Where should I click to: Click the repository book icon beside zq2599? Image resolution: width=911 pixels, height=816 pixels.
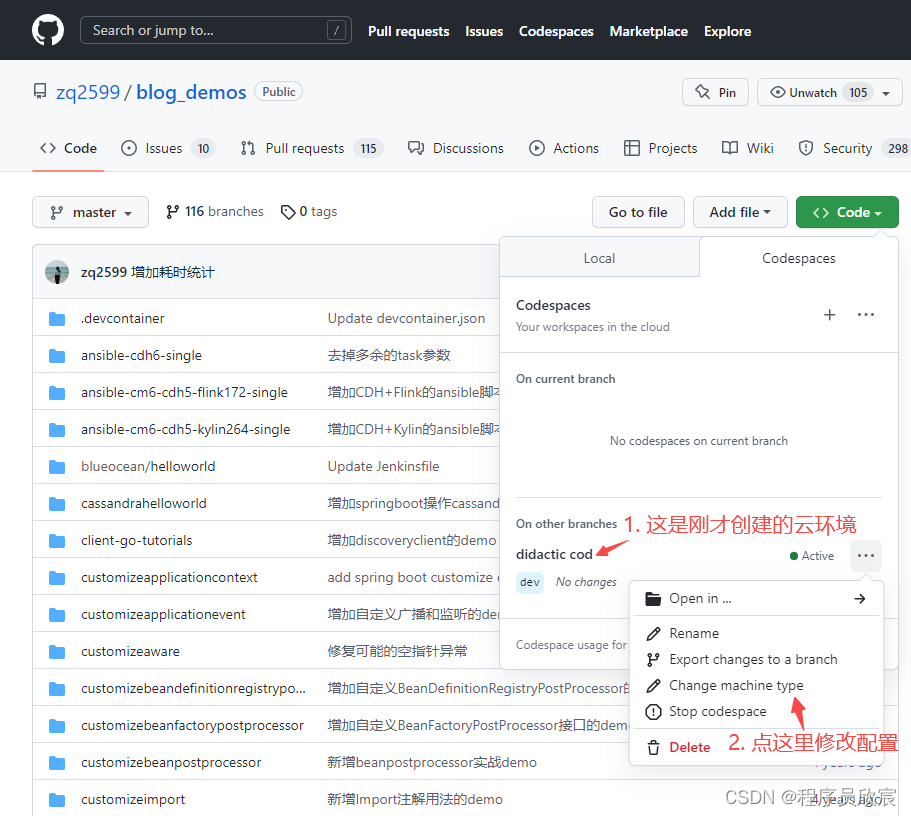pos(40,91)
